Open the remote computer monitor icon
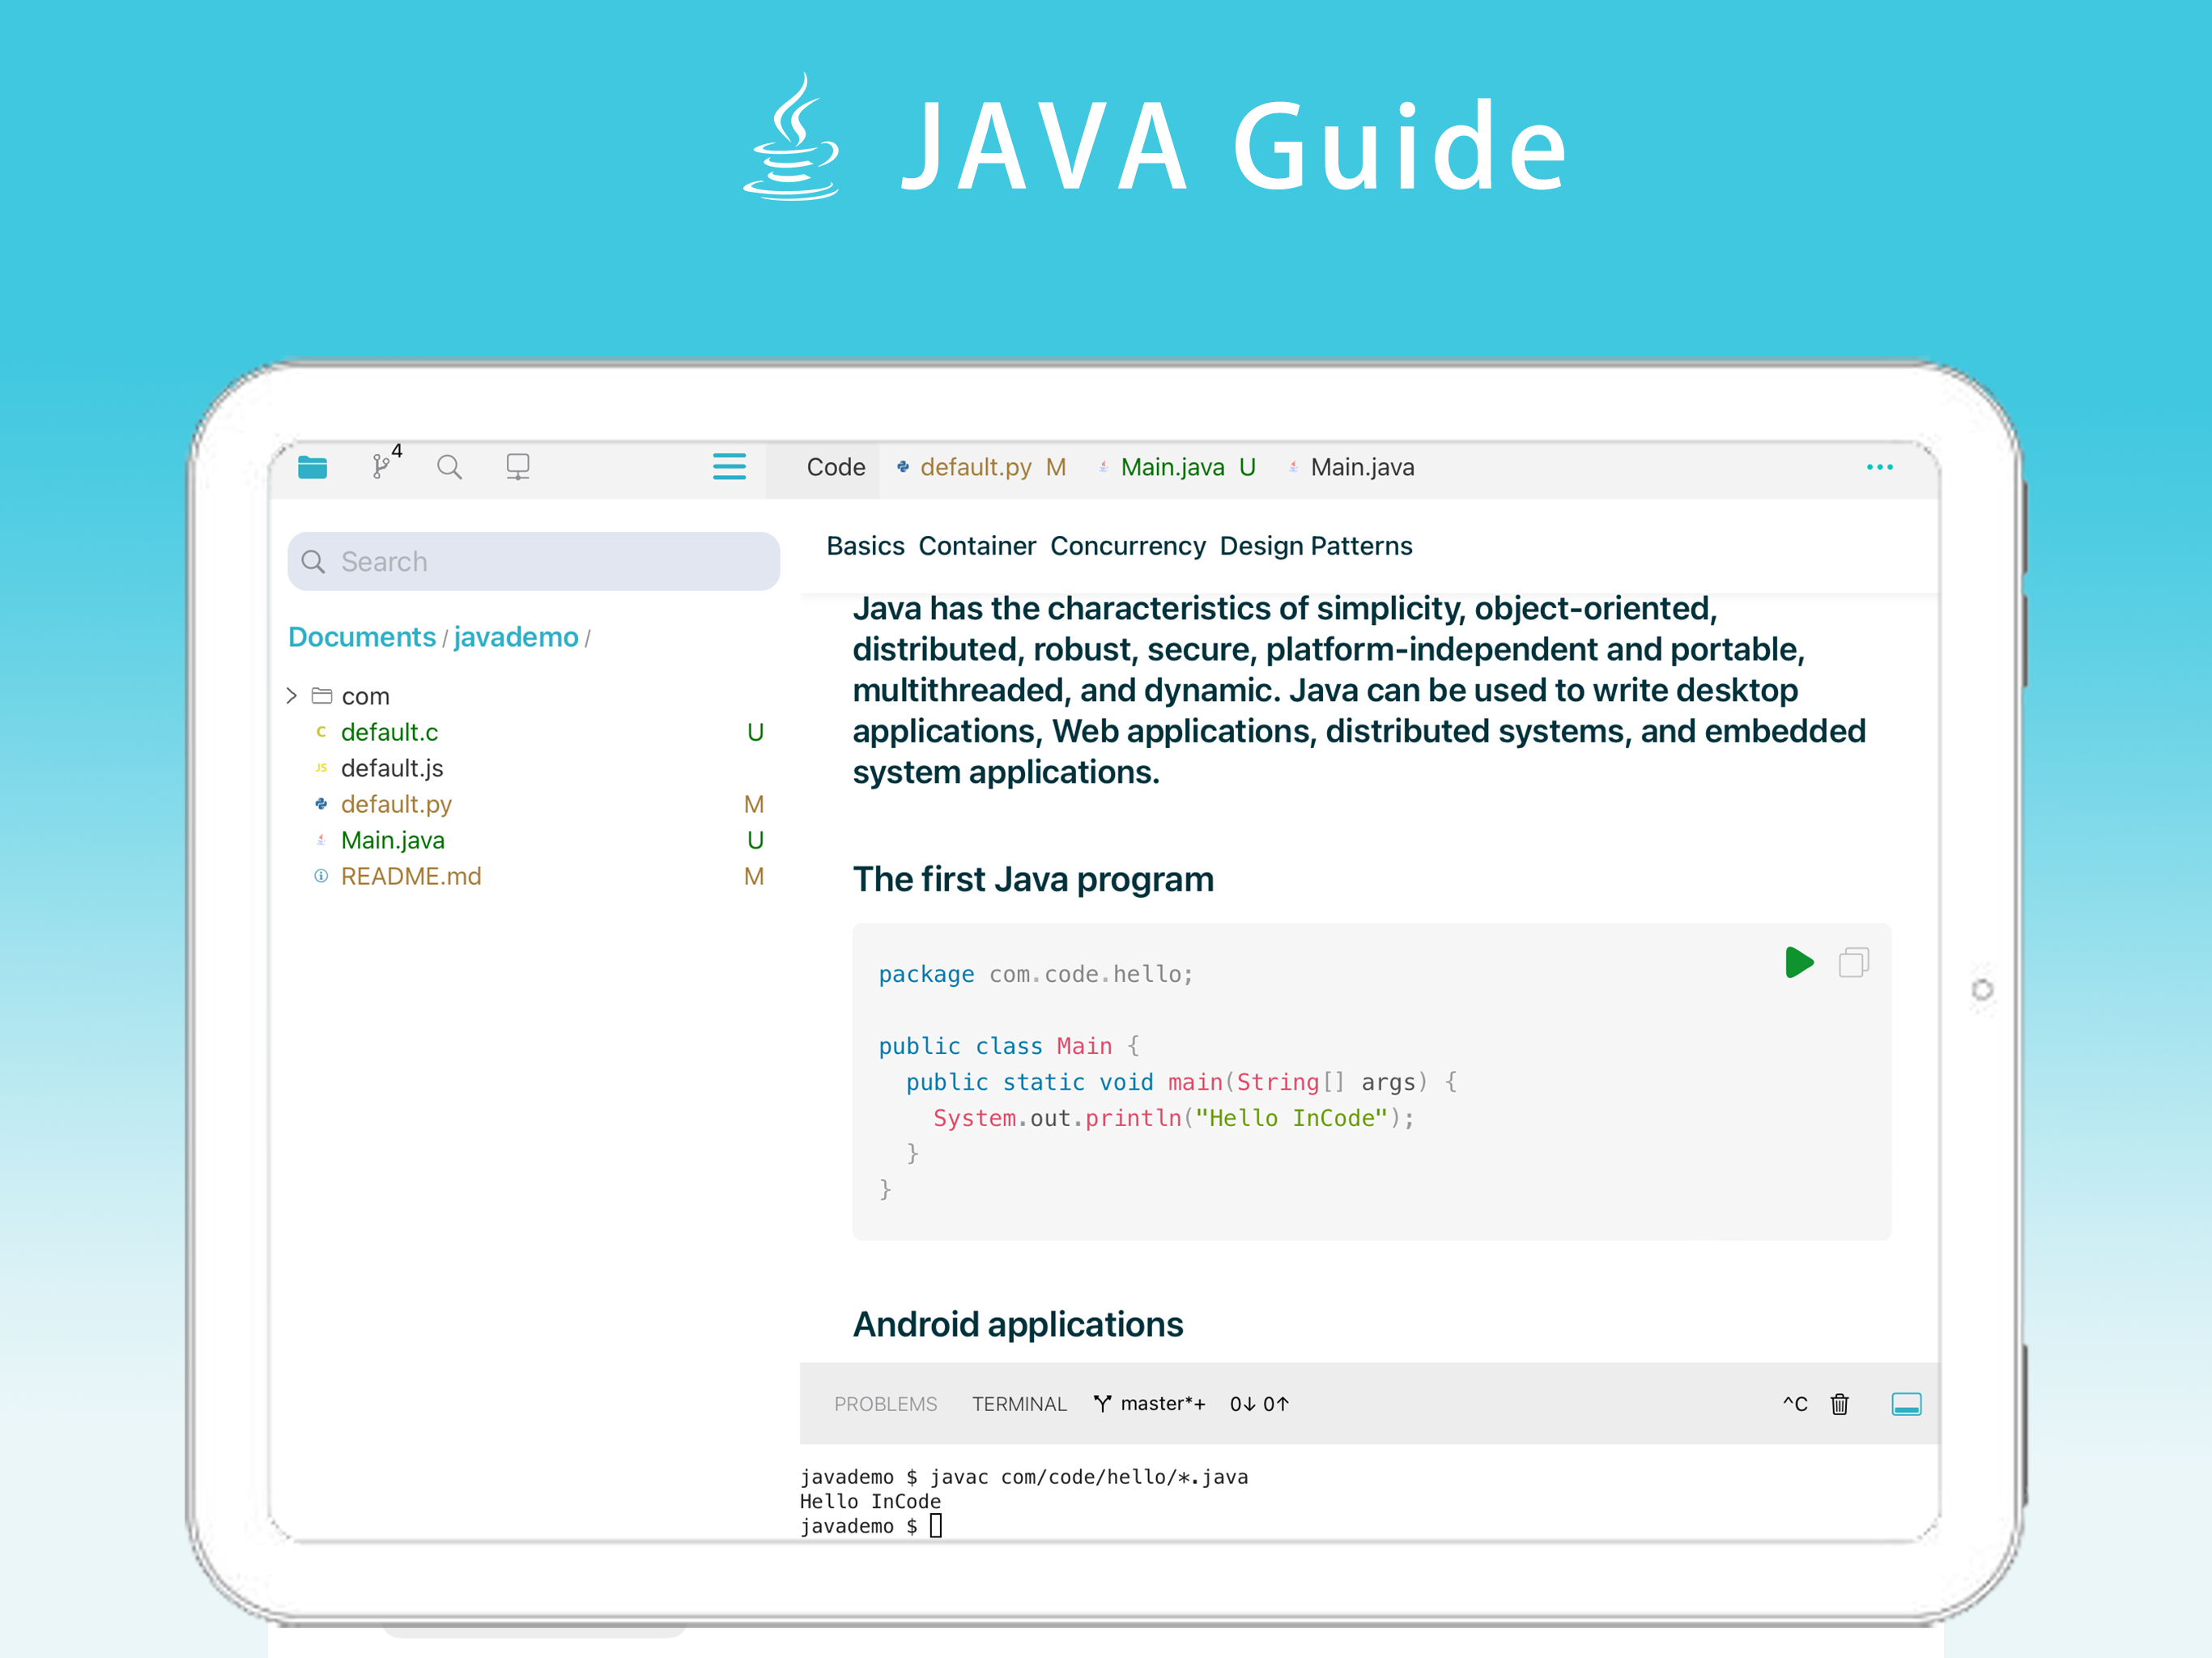 point(518,467)
